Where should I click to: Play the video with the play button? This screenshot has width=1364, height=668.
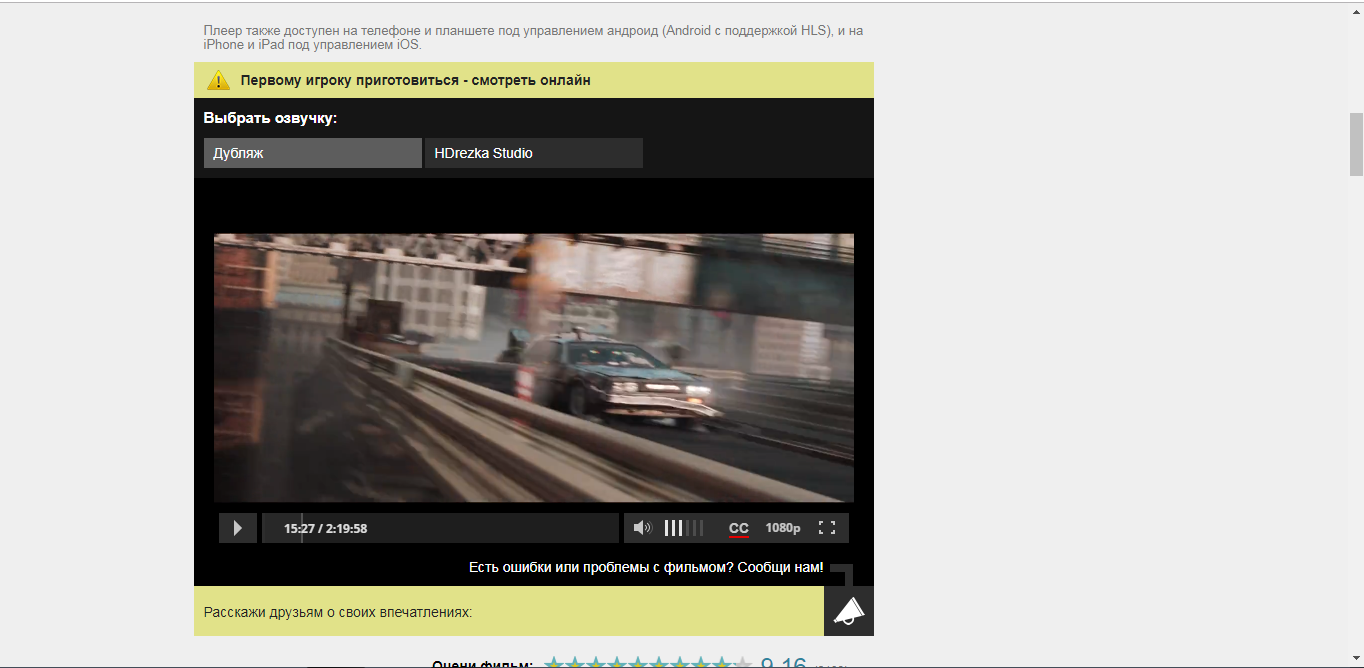coord(238,528)
